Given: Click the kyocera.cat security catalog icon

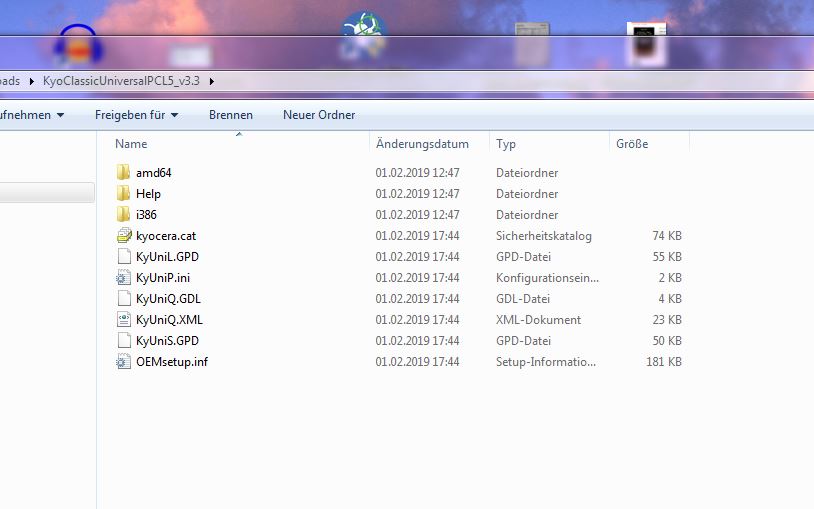Looking at the screenshot, I should click(x=124, y=236).
